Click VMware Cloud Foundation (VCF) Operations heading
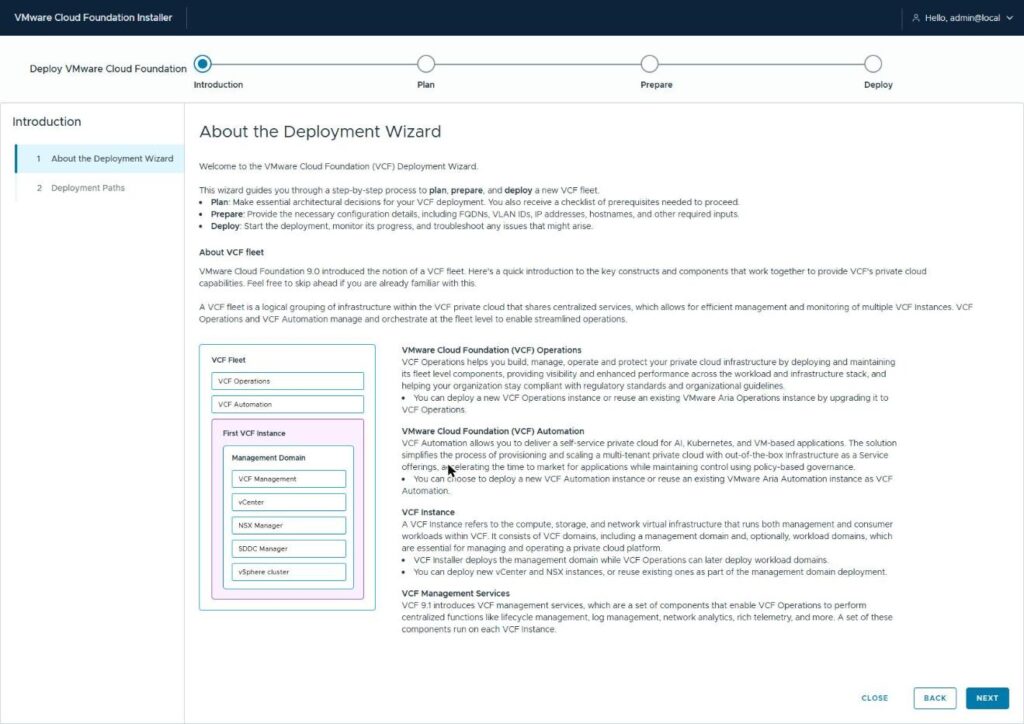 [x=491, y=350]
